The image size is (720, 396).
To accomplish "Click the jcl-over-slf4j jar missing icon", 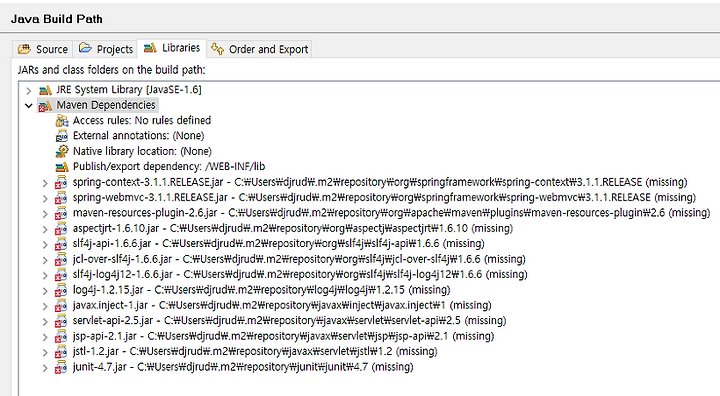I will click(61, 260).
